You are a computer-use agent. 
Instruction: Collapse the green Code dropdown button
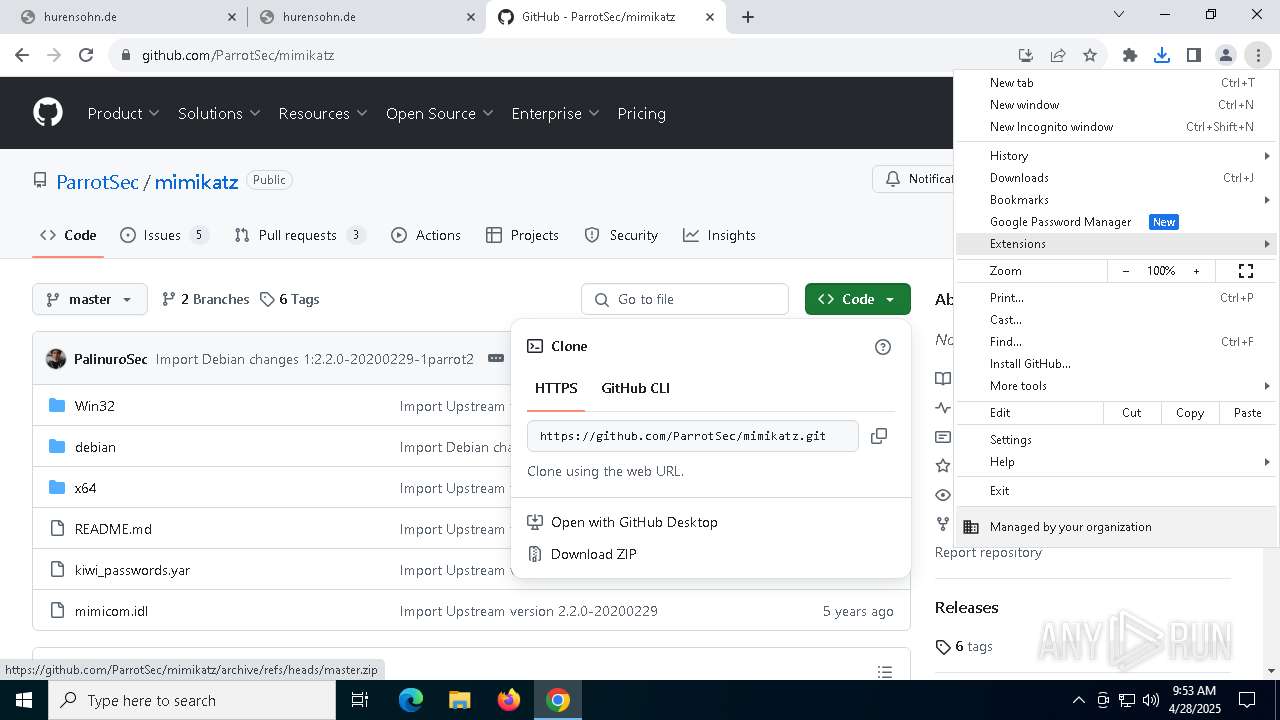pyautogui.click(x=858, y=299)
